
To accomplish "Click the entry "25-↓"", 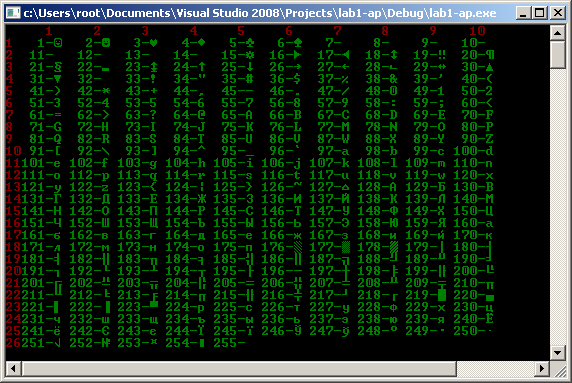I will tap(237, 67).
